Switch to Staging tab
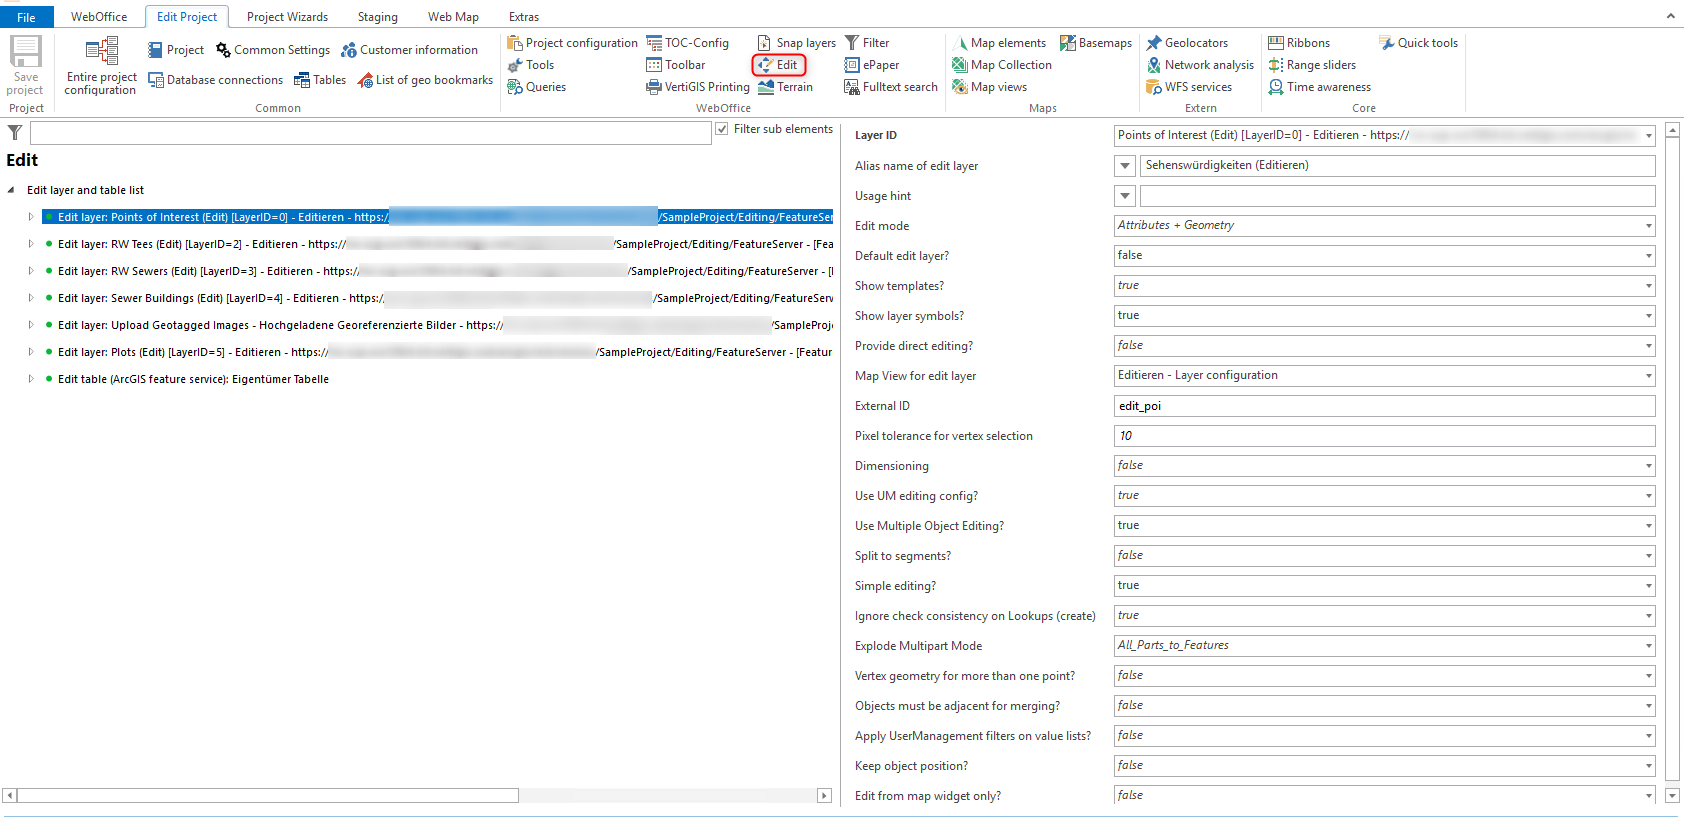 [x=378, y=17]
